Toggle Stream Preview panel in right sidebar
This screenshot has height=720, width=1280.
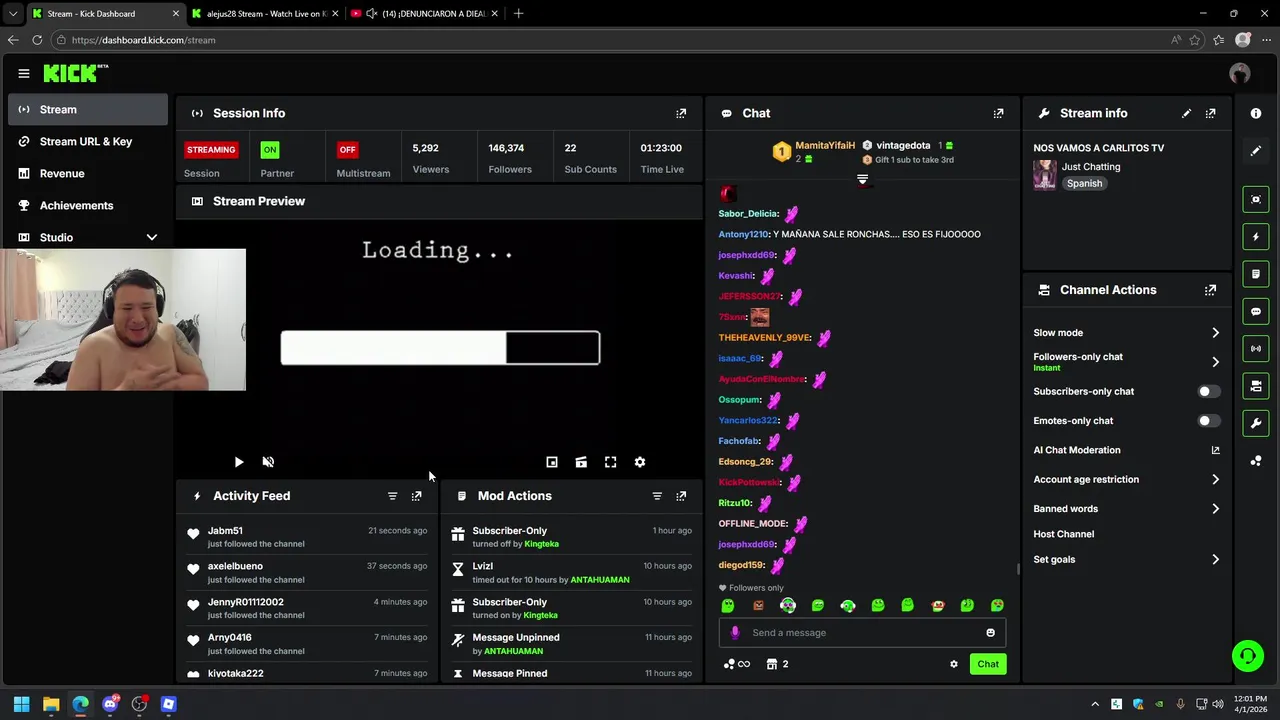click(1256, 199)
